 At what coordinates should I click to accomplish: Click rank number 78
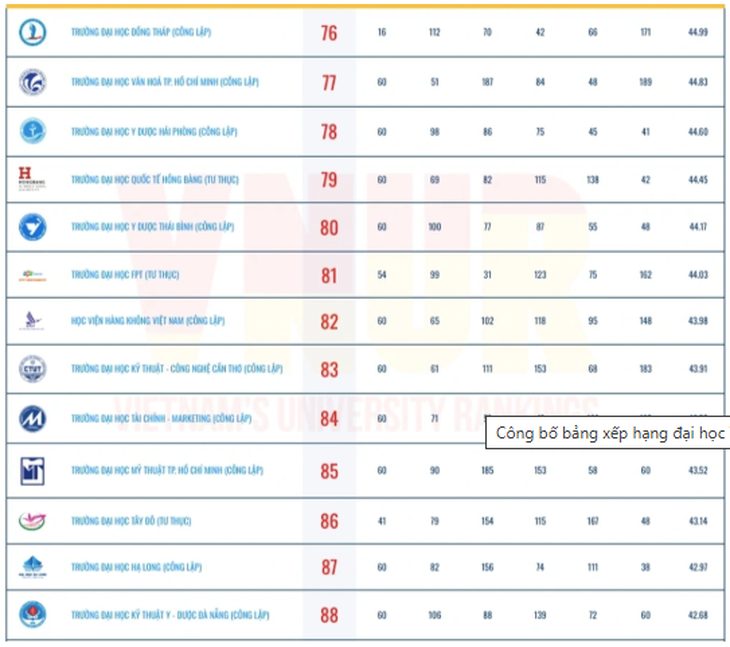[x=329, y=132]
